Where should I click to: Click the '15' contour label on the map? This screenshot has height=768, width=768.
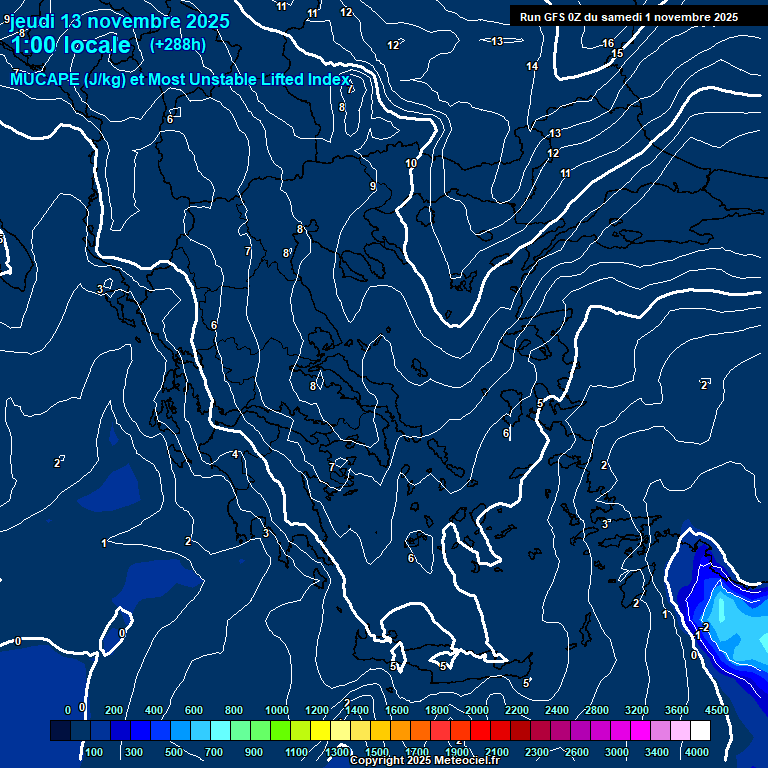(617, 53)
